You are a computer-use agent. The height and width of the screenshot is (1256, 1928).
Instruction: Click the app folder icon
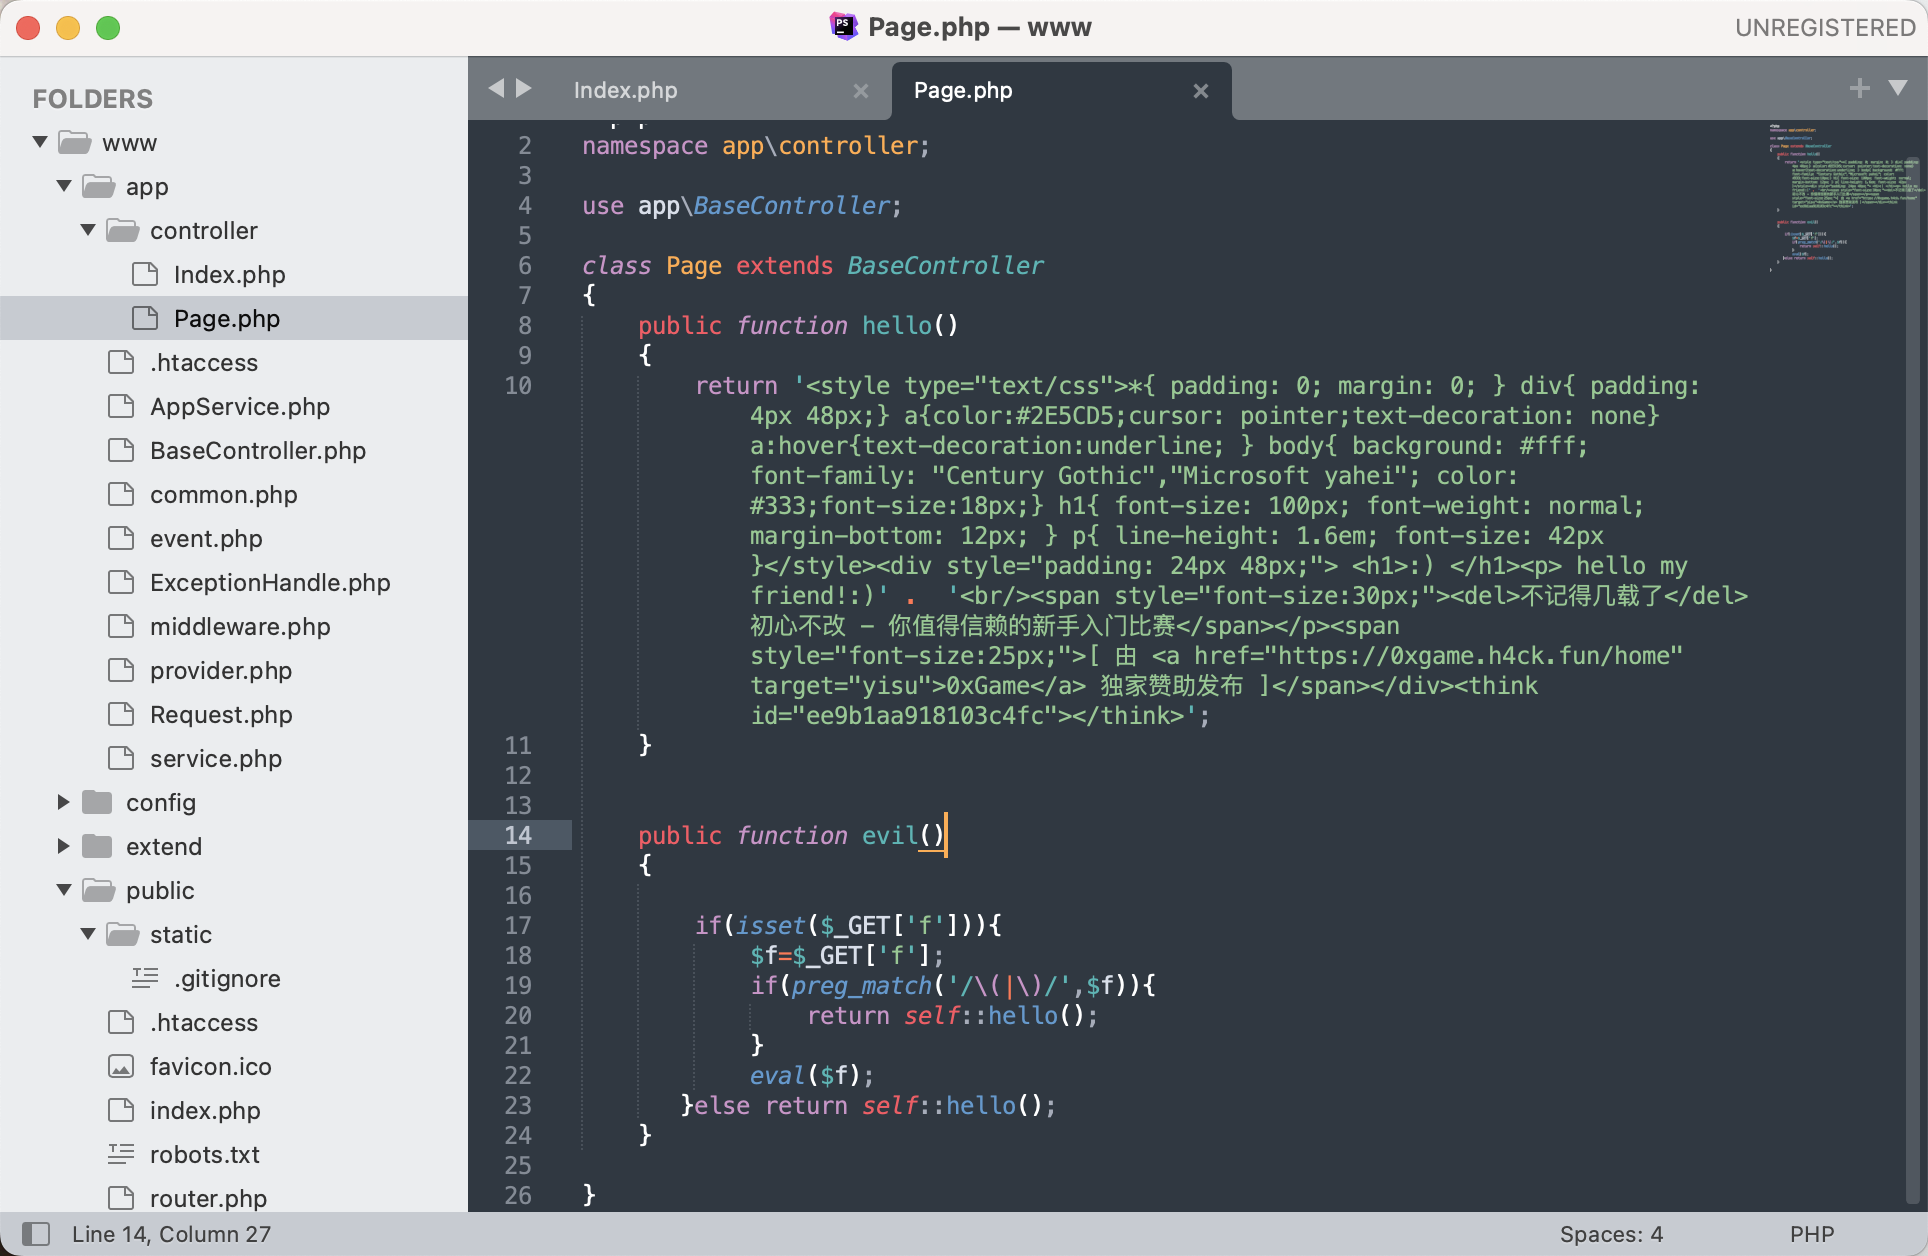(x=99, y=186)
